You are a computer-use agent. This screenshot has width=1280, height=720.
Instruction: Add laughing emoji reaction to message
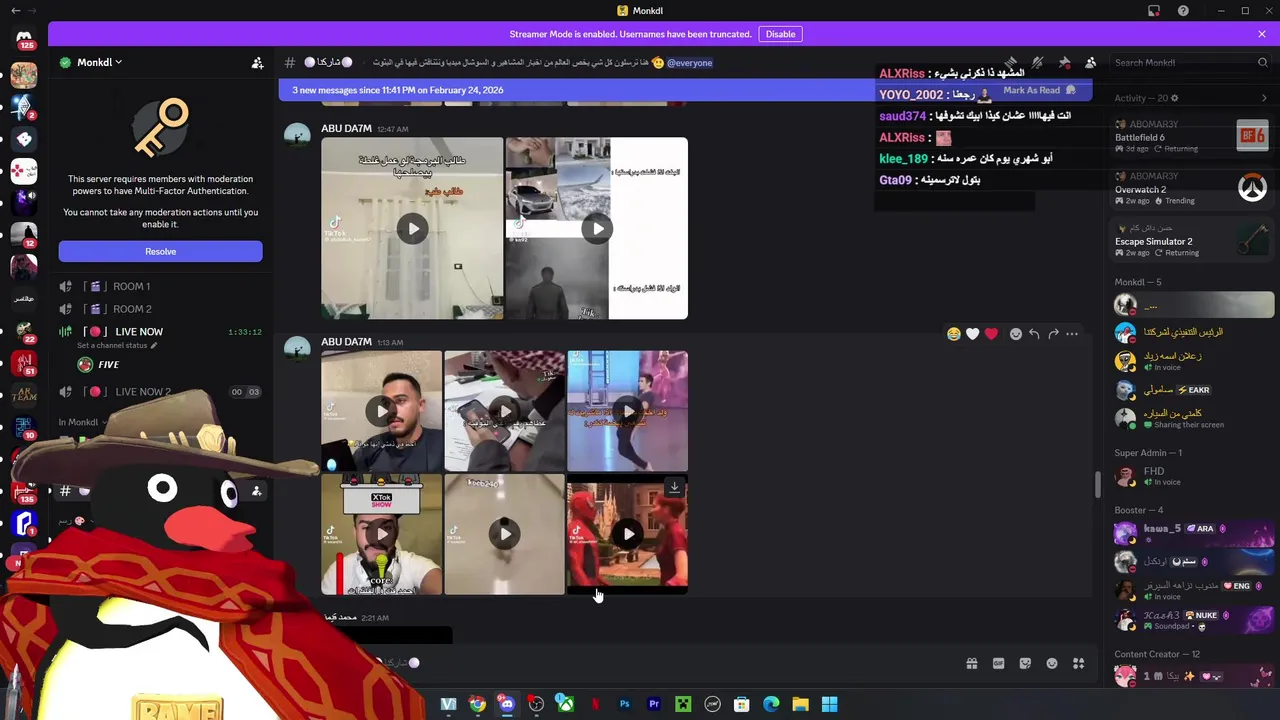pos(953,334)
